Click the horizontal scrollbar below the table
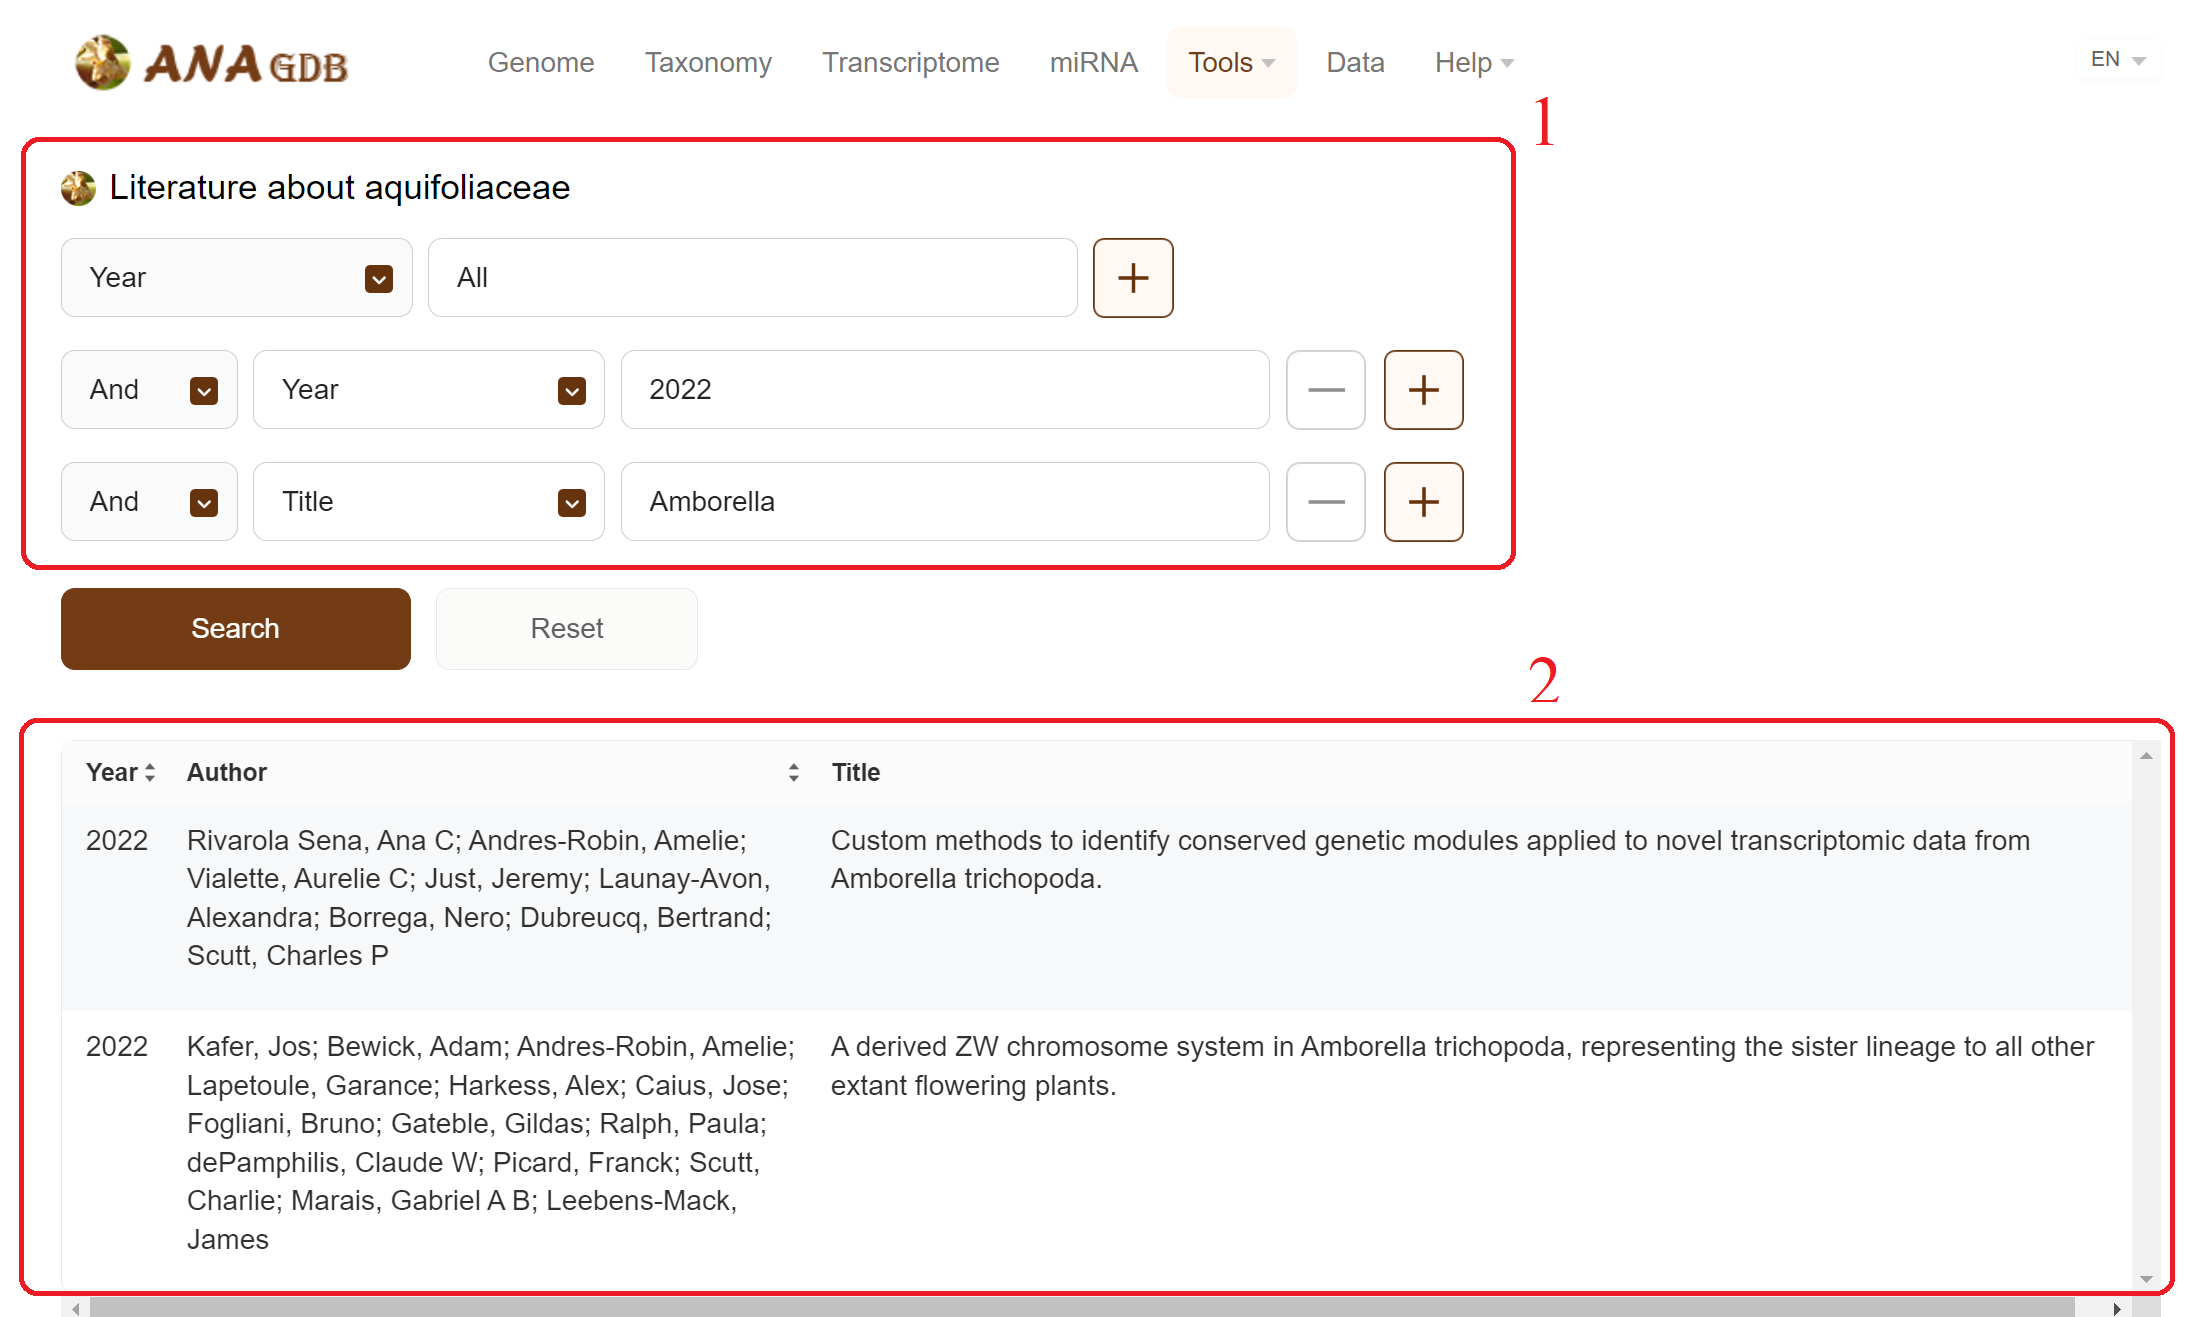The height and width of the screenshot is (1317, 2188). click(x=1080, y=1307)
